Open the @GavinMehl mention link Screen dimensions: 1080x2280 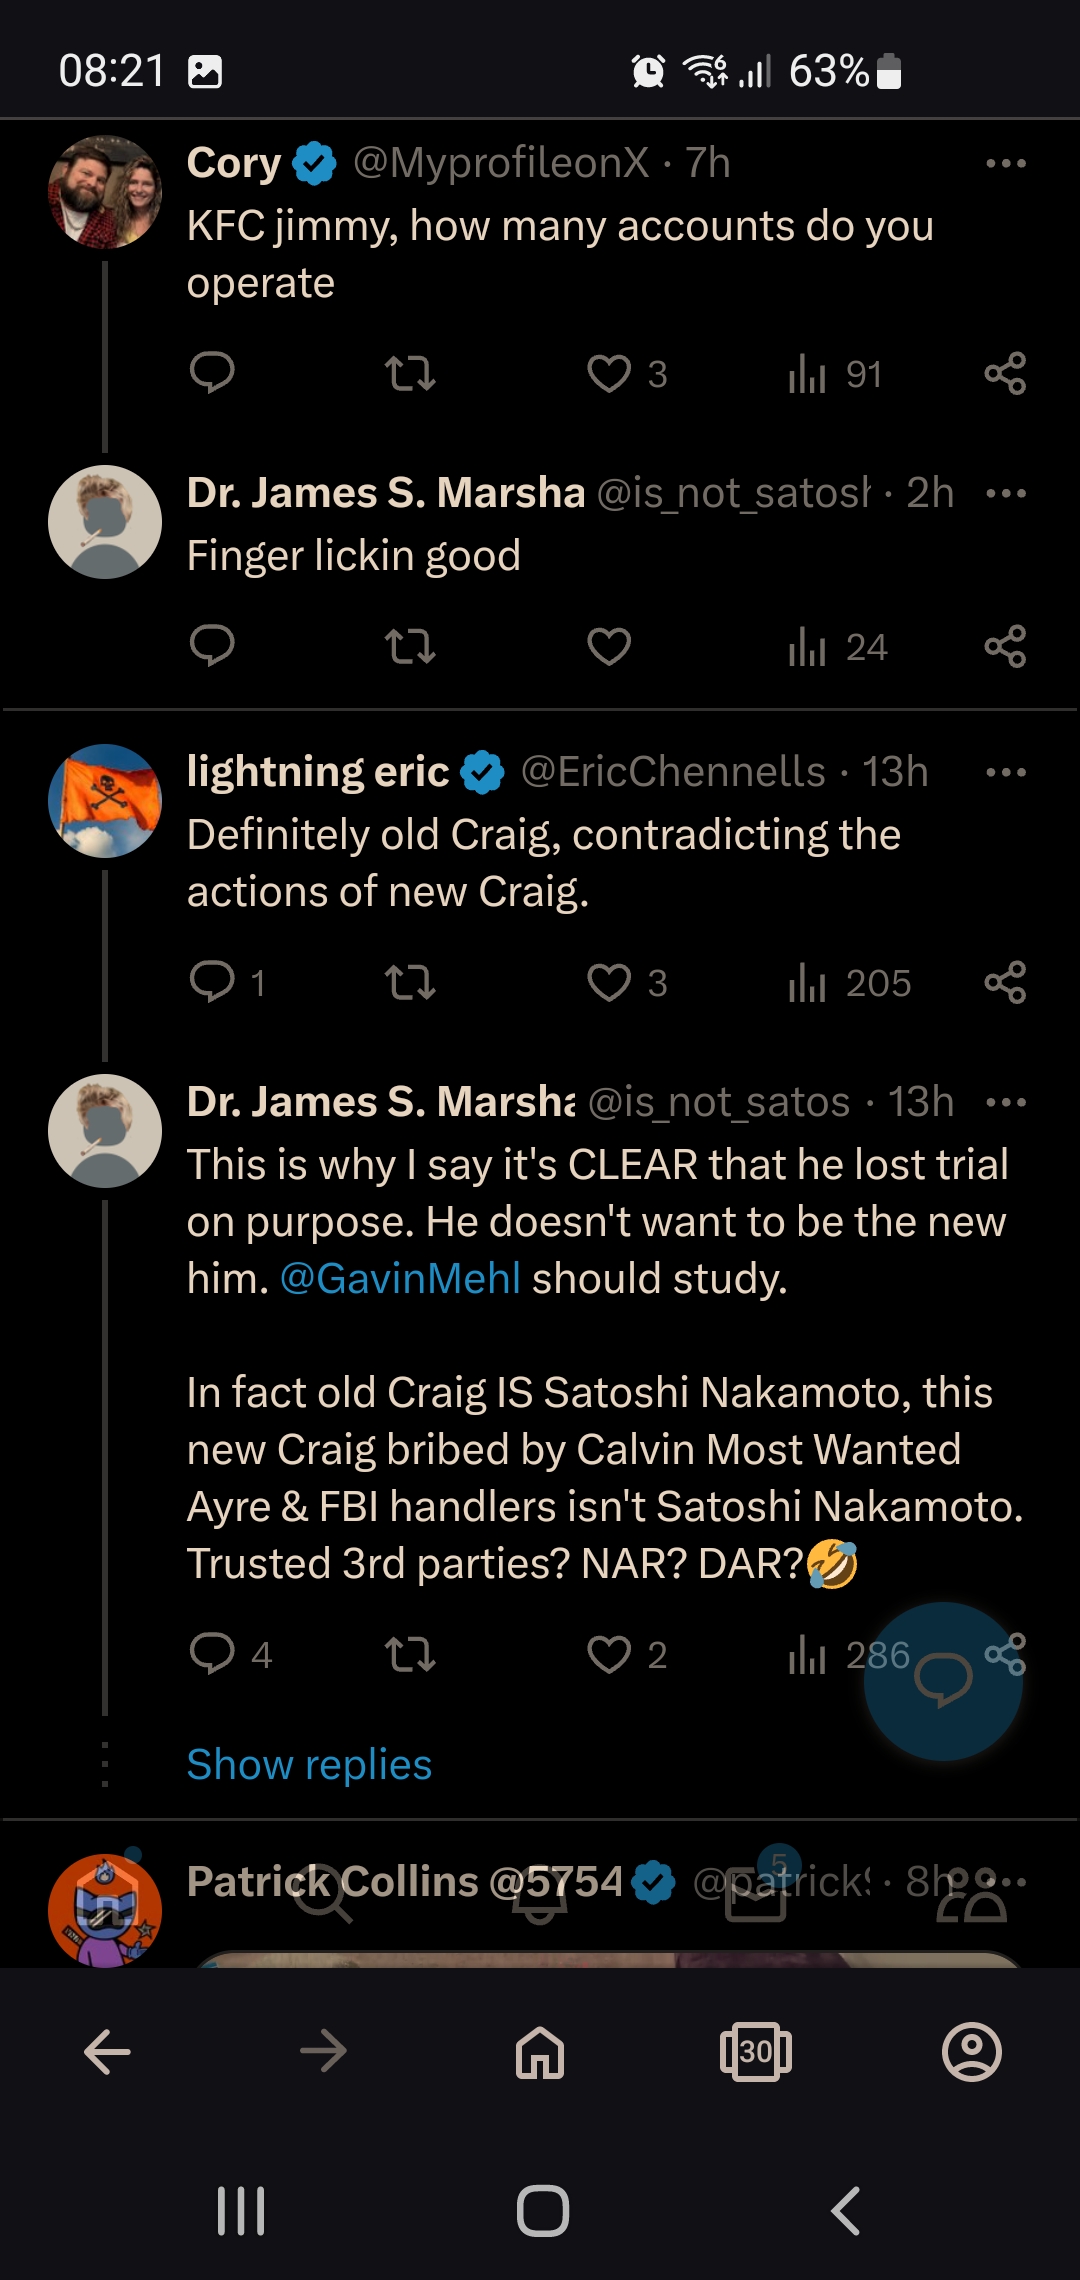click(x=400, y=1279)
